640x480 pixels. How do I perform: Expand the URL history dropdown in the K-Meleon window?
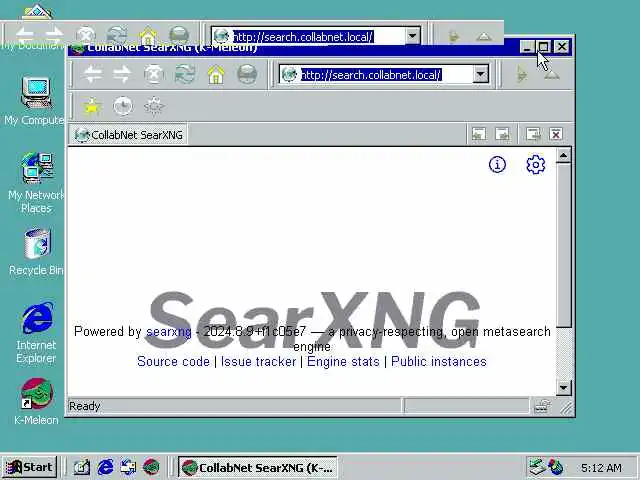pyautogui.click(x=481, y=75)
